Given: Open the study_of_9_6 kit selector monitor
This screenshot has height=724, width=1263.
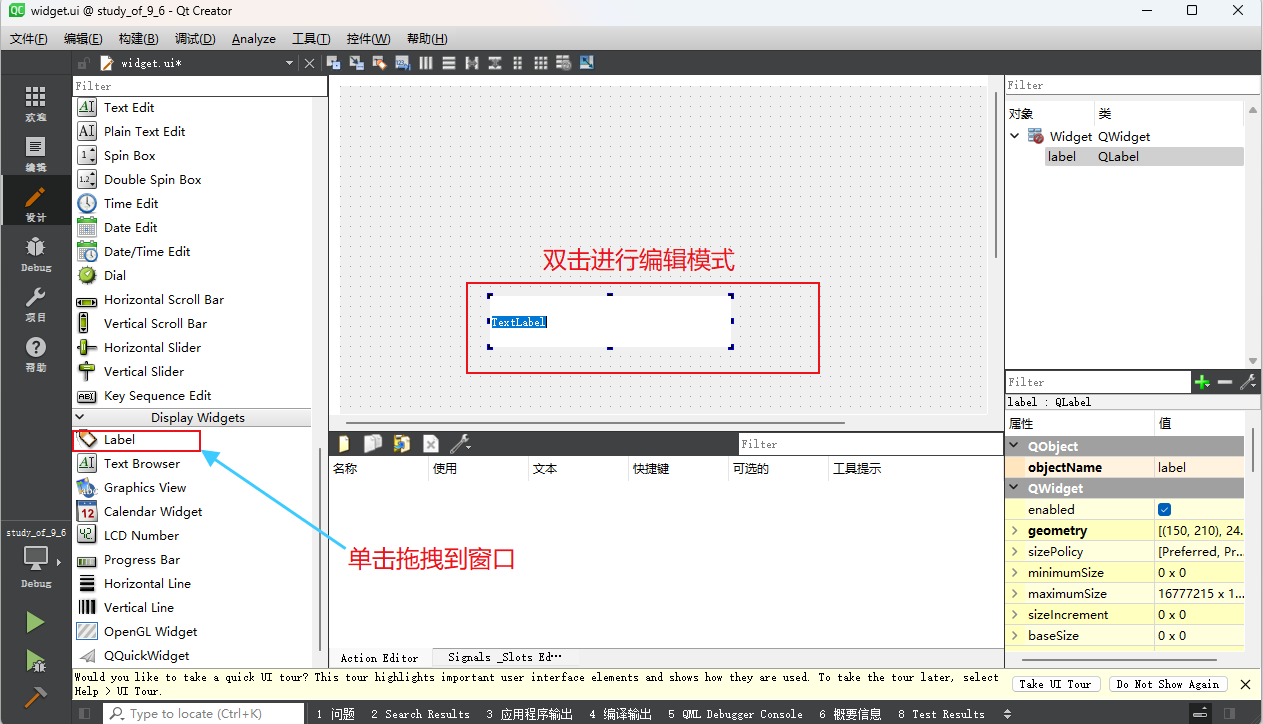Looking at the screenshot, I should click(x=36, y=559).
